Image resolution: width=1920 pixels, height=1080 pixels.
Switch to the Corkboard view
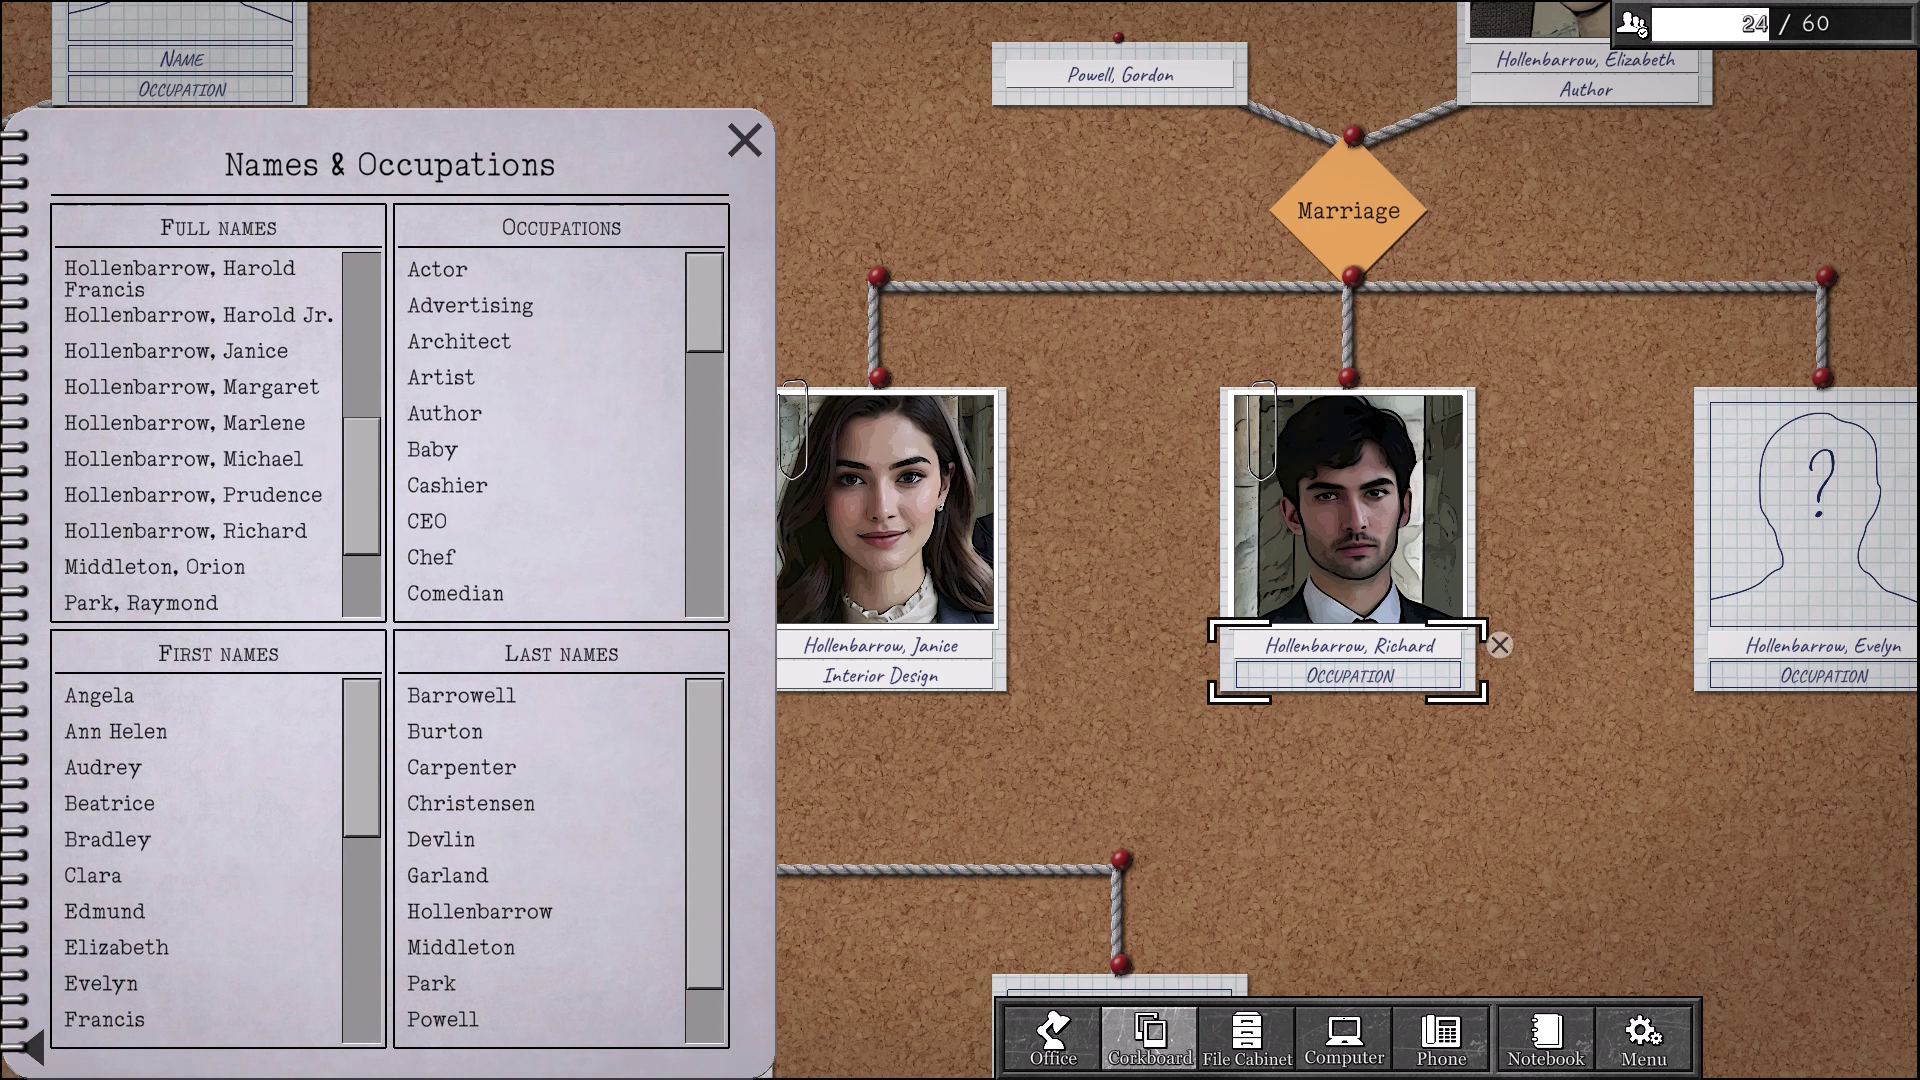pos(1150,1038)
